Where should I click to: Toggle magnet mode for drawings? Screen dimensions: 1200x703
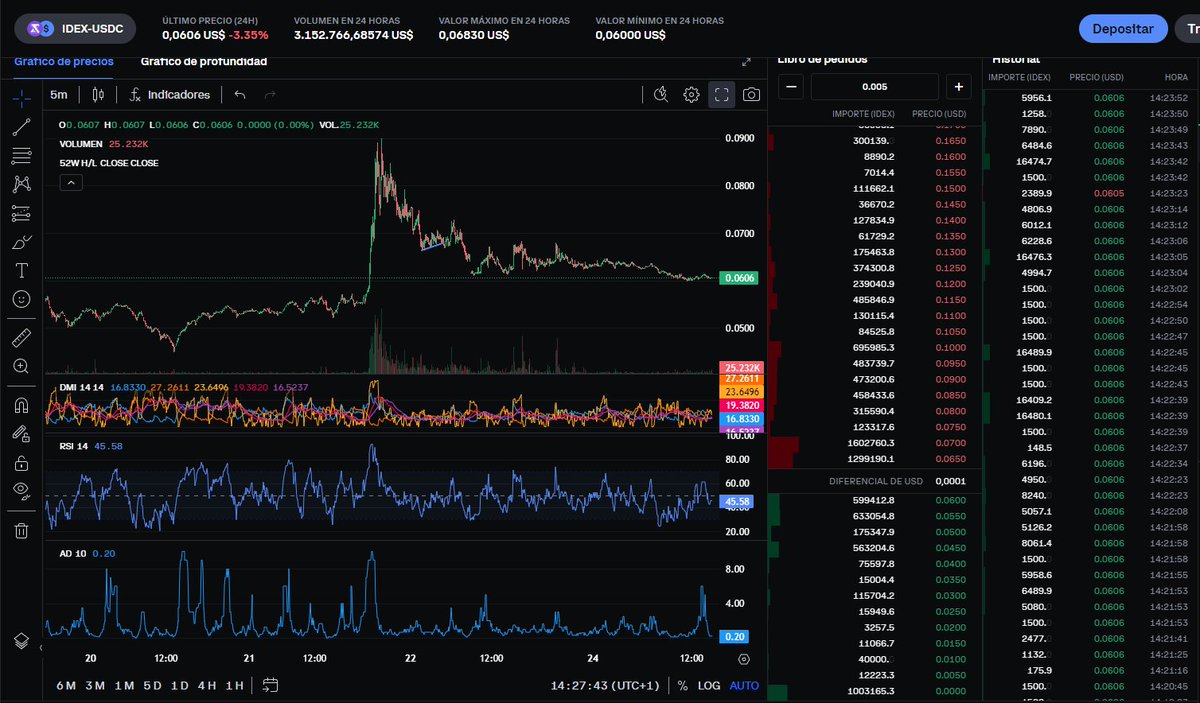tap(21, 406)
